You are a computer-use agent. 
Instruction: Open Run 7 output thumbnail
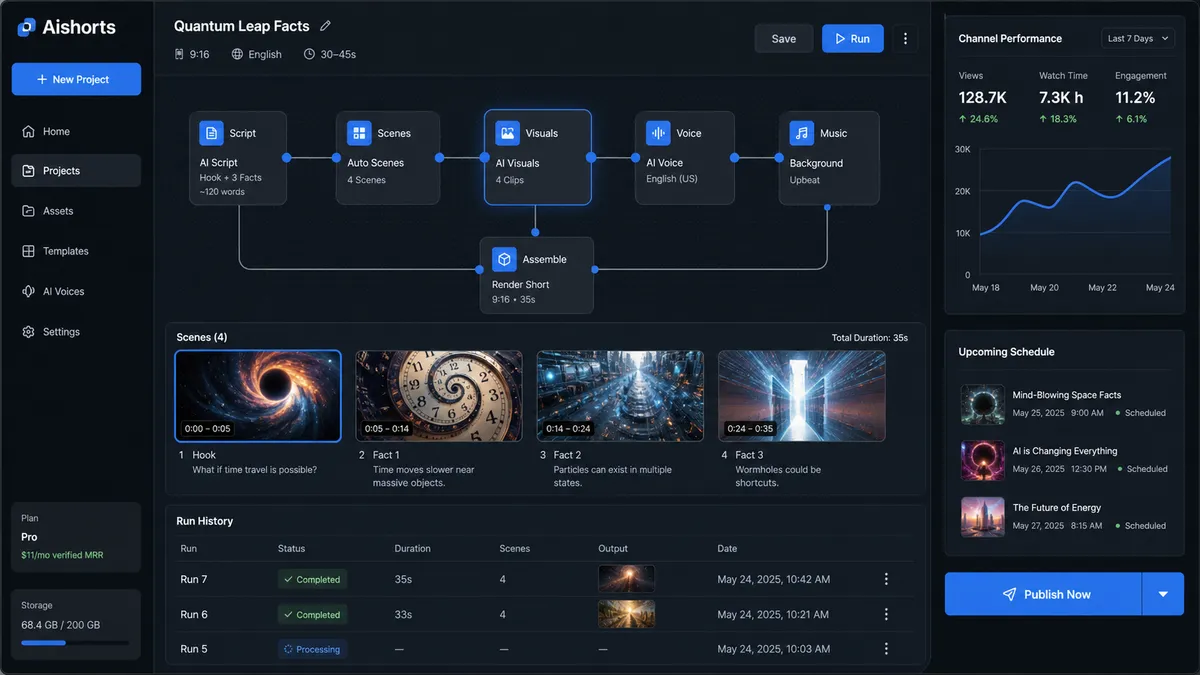(626, 579)
